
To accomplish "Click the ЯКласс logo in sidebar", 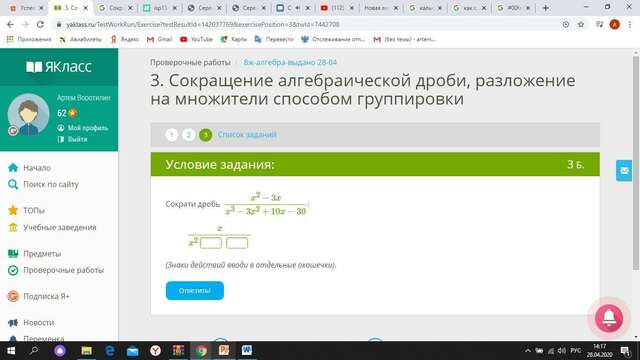I will click(x=59, y=67).
